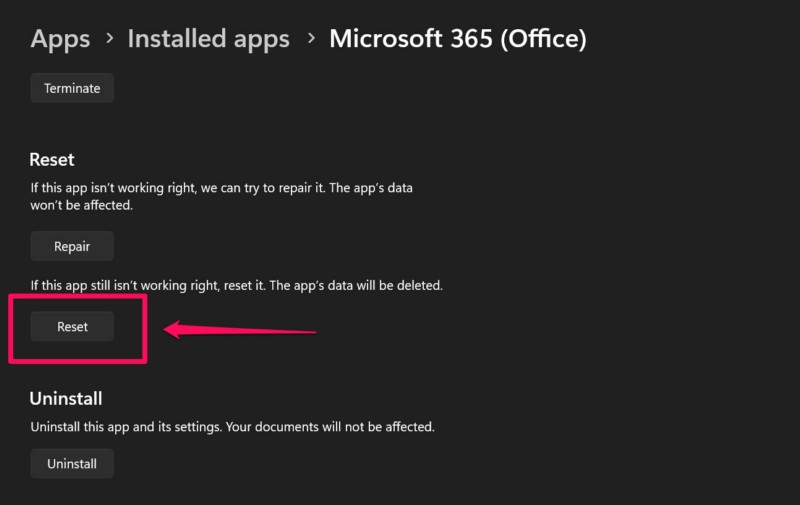The width and height of the screenshot is (800, 505).
Task: Click the Uninstall button
Action: coord(72,463)
